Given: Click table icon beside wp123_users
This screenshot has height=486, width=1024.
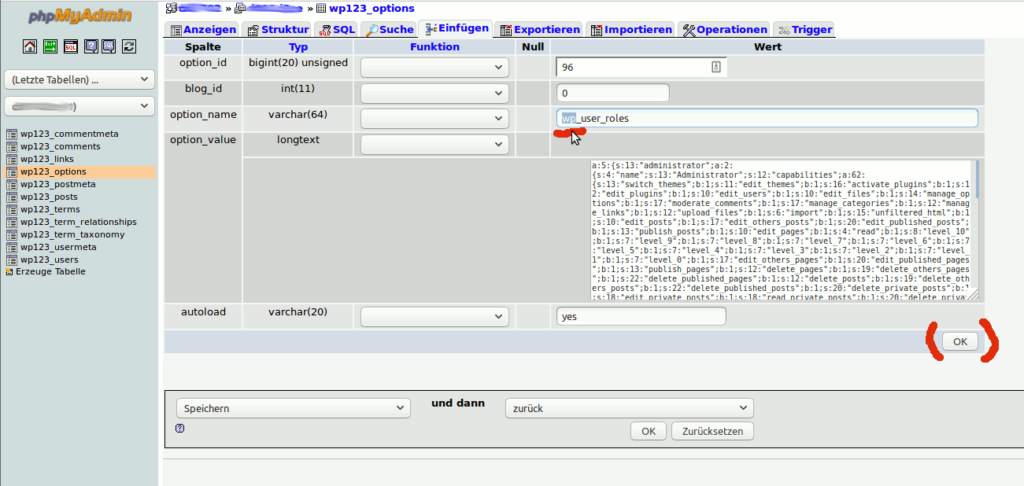Looking at the screenshot, I should [x=11, y=259].
